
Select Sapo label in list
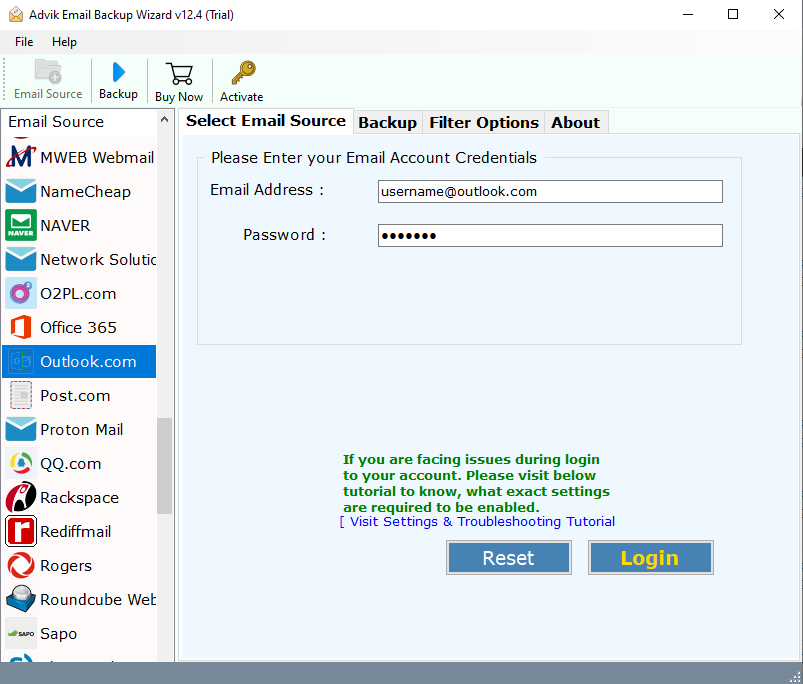point(58,634)
